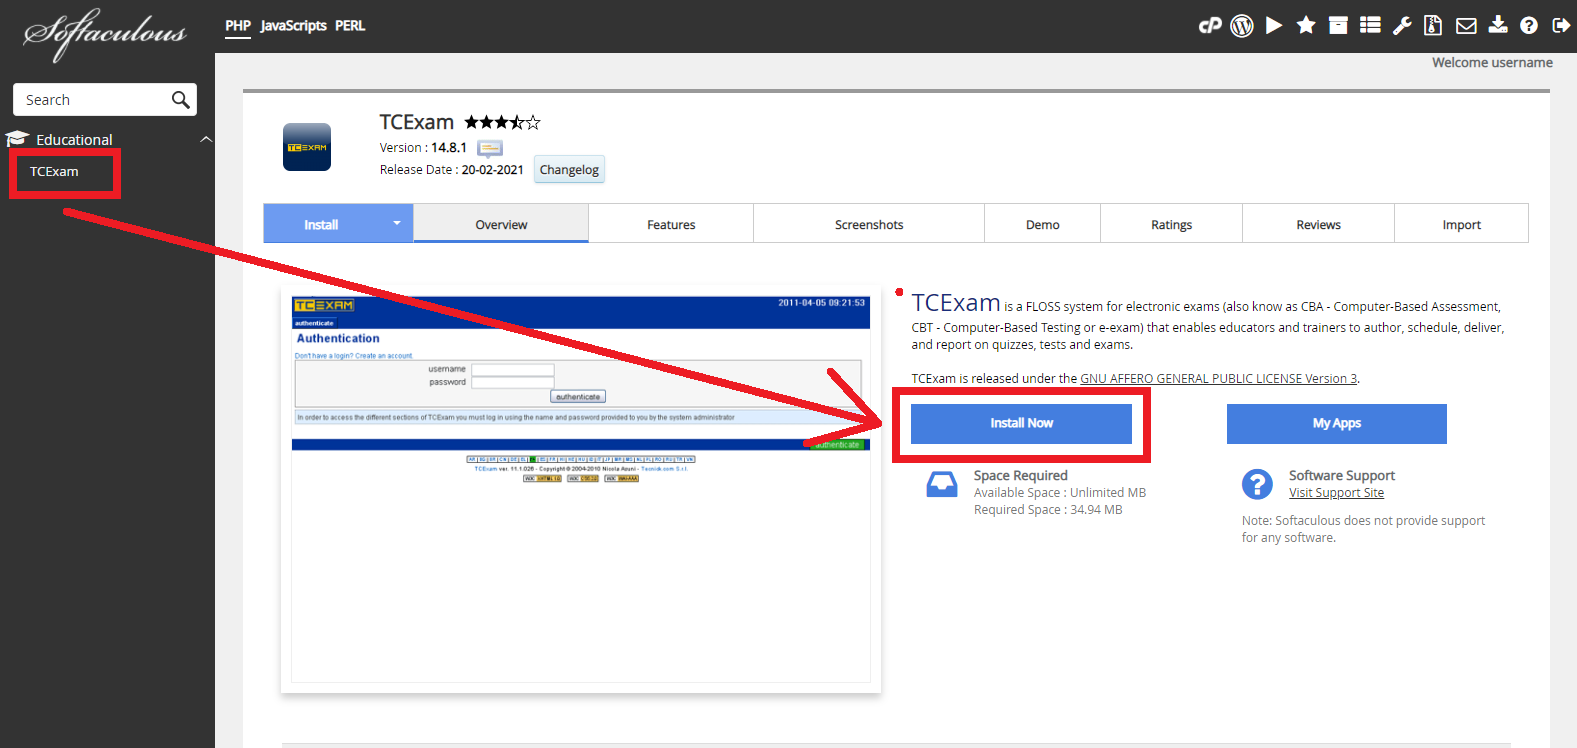Click 'Available Space : Unlimited MB' text

tap(1060, 493)
